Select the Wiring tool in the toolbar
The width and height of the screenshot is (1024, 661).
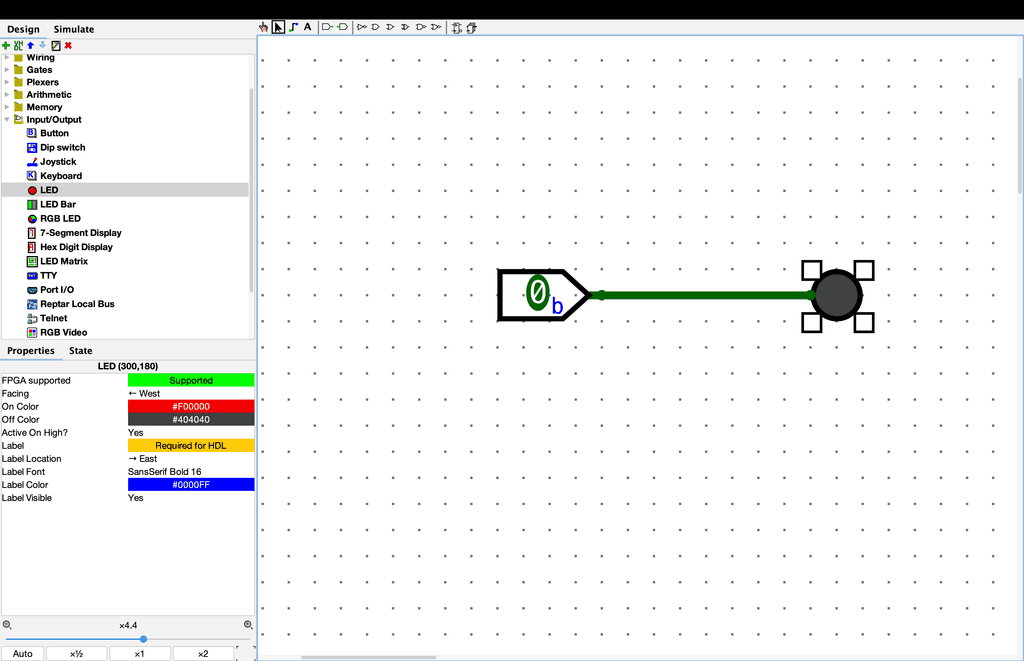click(x=293, y=27)
